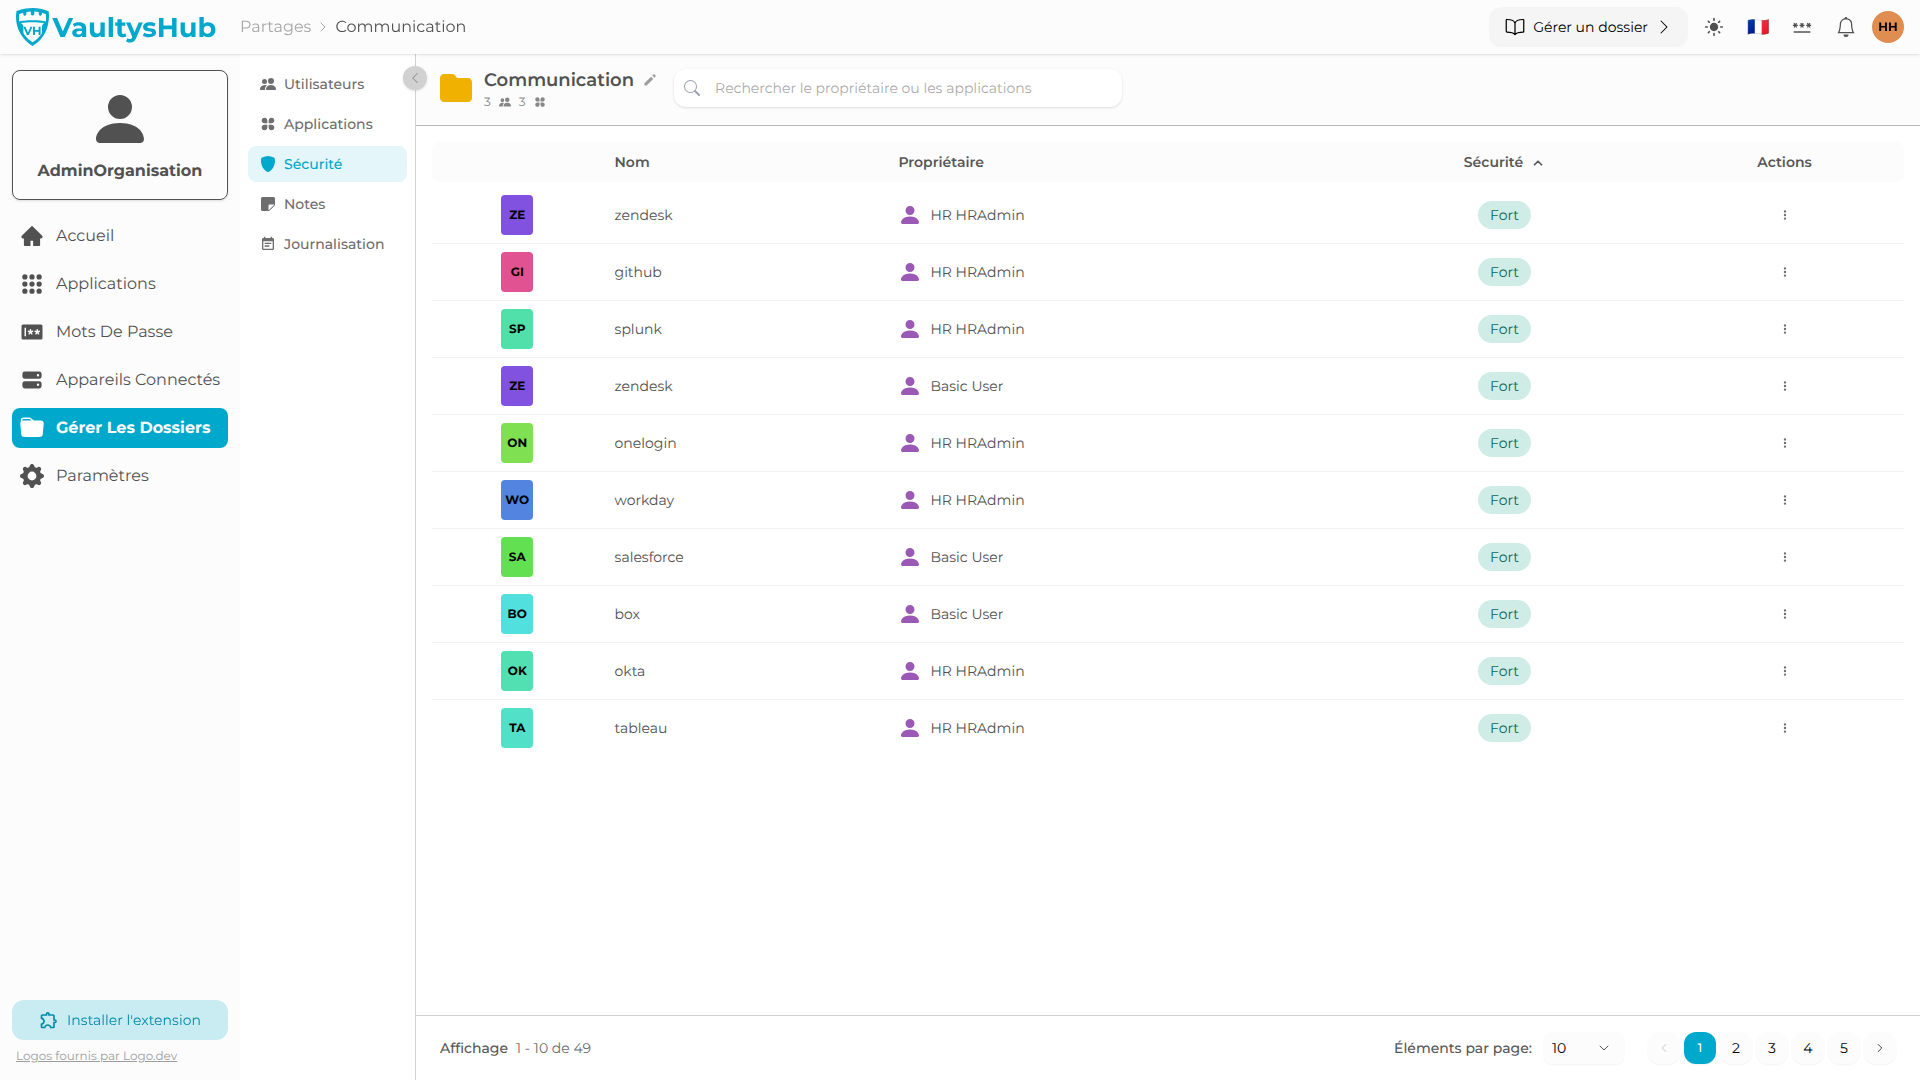The width and height of the screenshot is (1920, 1080).
Task: Go to the next page arrow
Action: (x=1880, y=1048)
